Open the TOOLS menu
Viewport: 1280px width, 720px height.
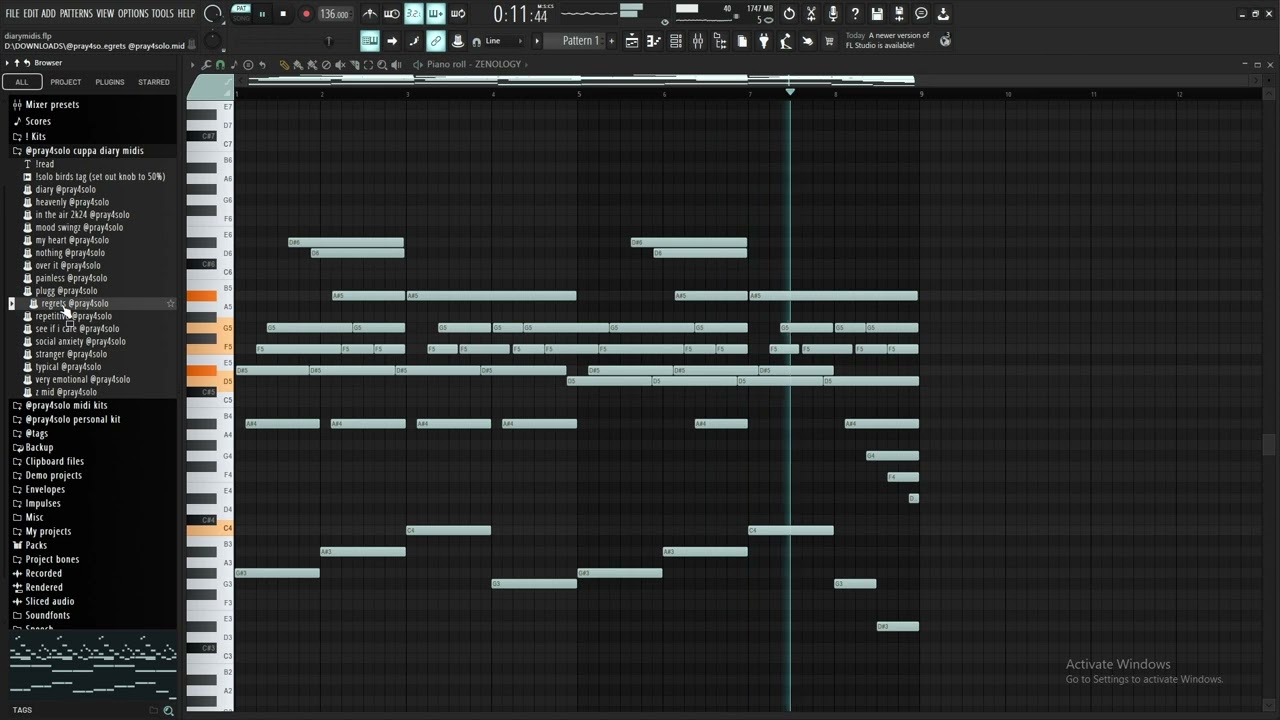162,13
